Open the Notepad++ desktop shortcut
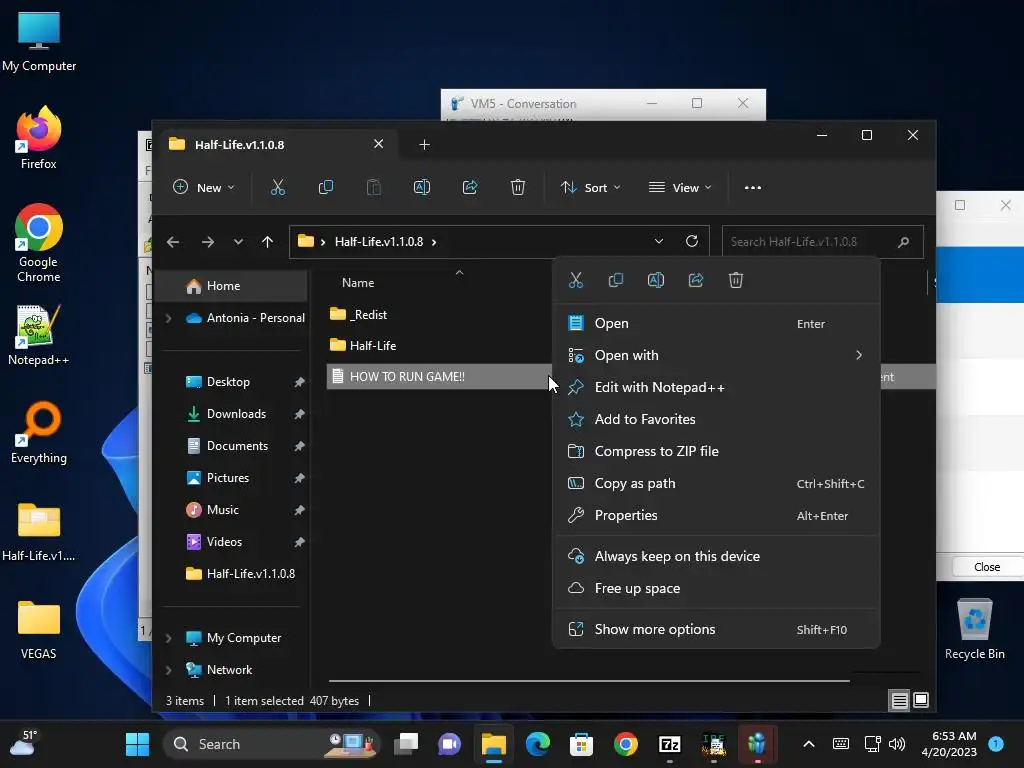This screenshot has height=768, width=1024. (x=39, y=334)
